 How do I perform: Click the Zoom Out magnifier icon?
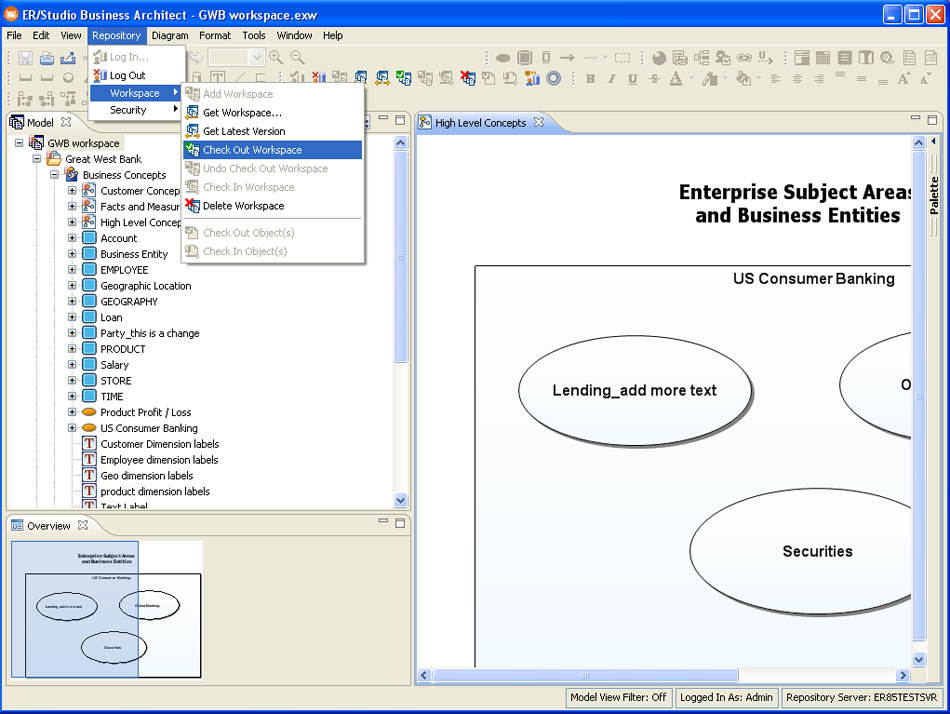(x=297, y=58)
